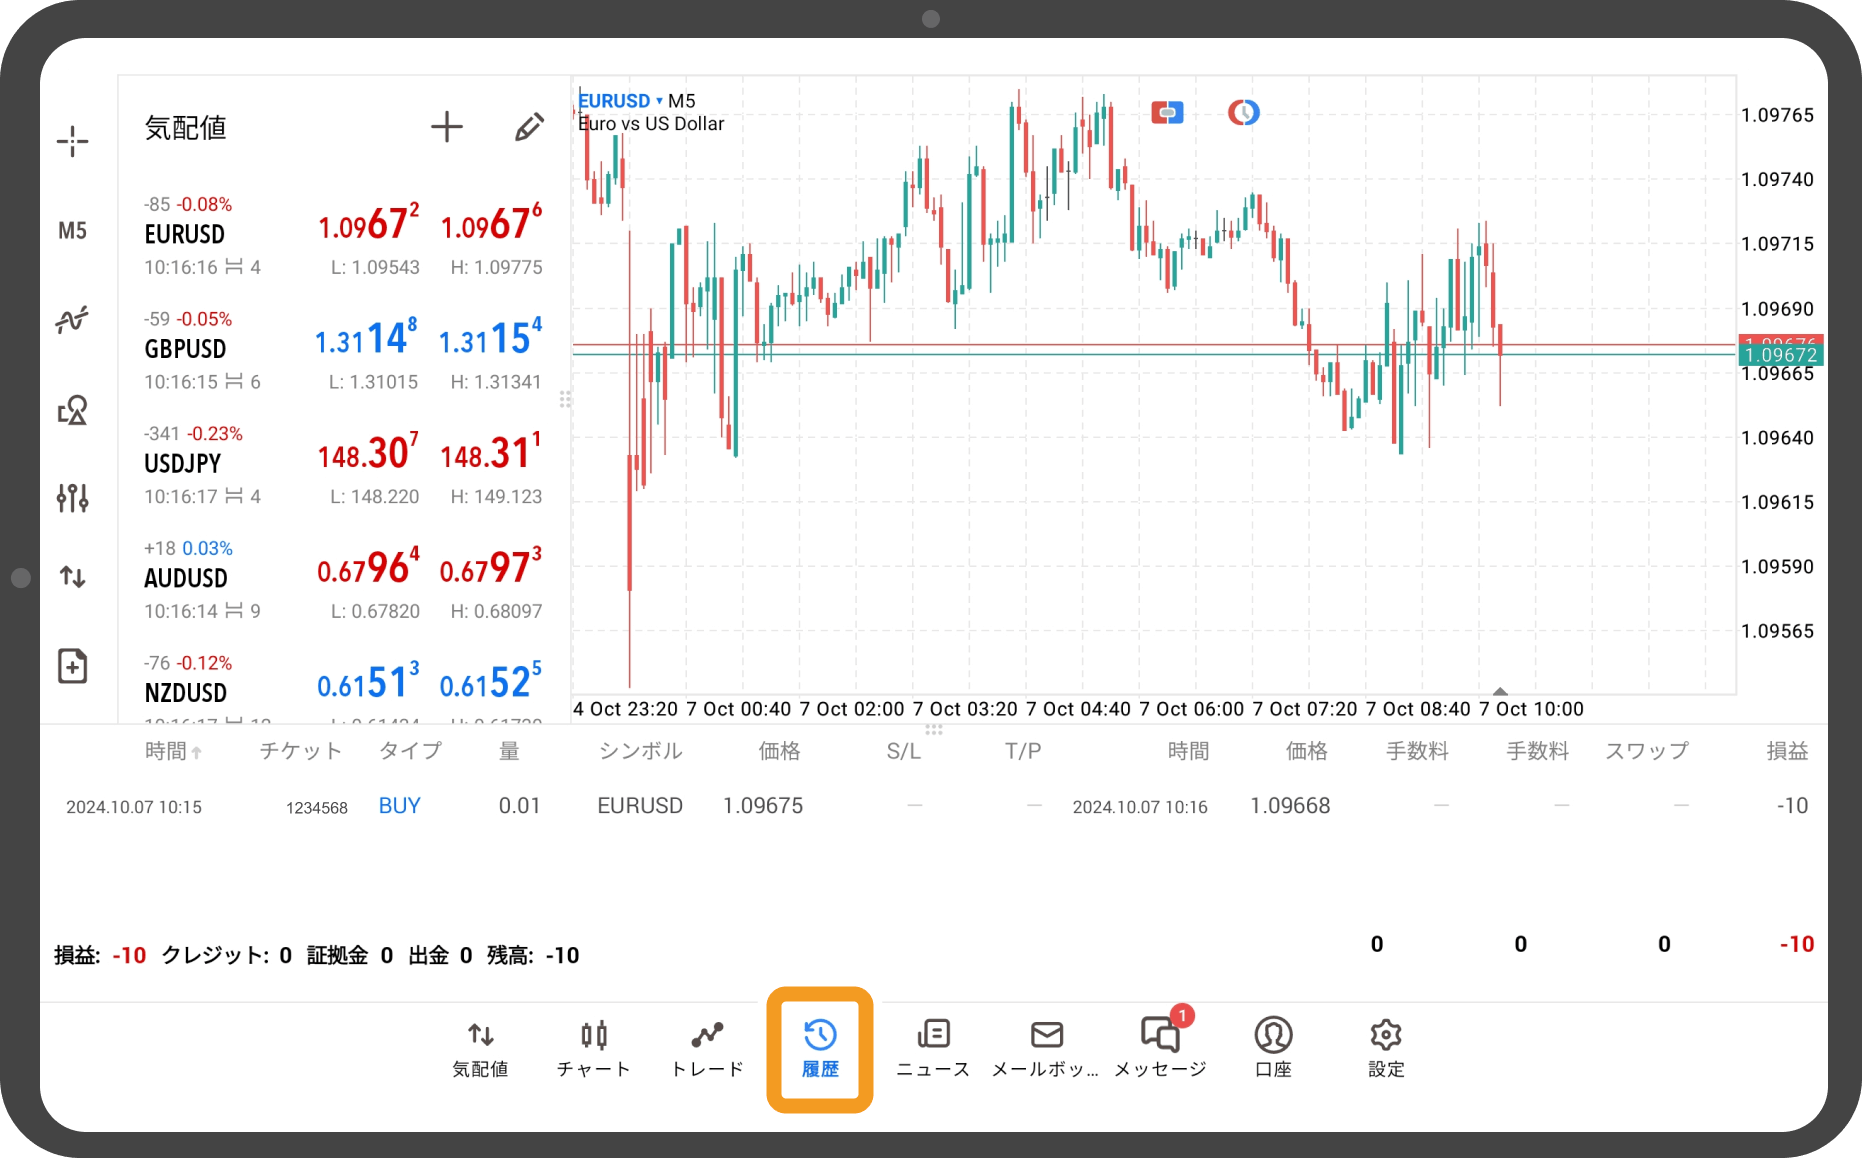Open the drawing objects shapes icon

[72, 410]
